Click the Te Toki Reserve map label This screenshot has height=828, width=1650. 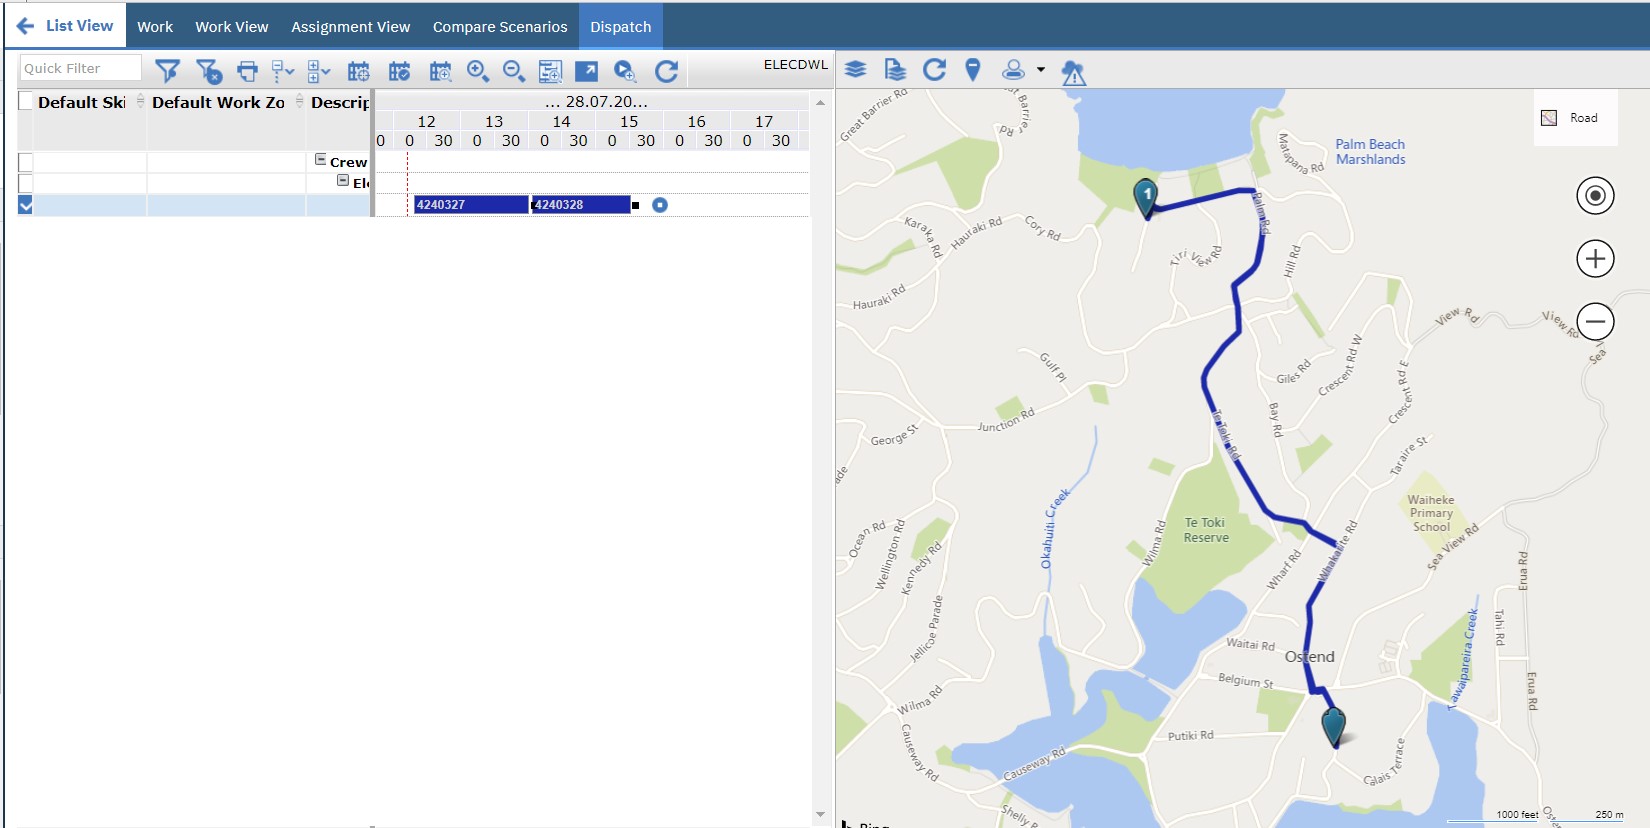coord(1206,530)
